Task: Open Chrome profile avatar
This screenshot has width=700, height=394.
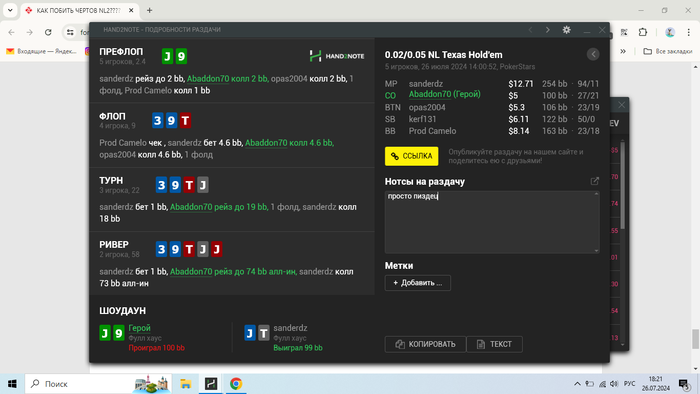Action: 670,32
